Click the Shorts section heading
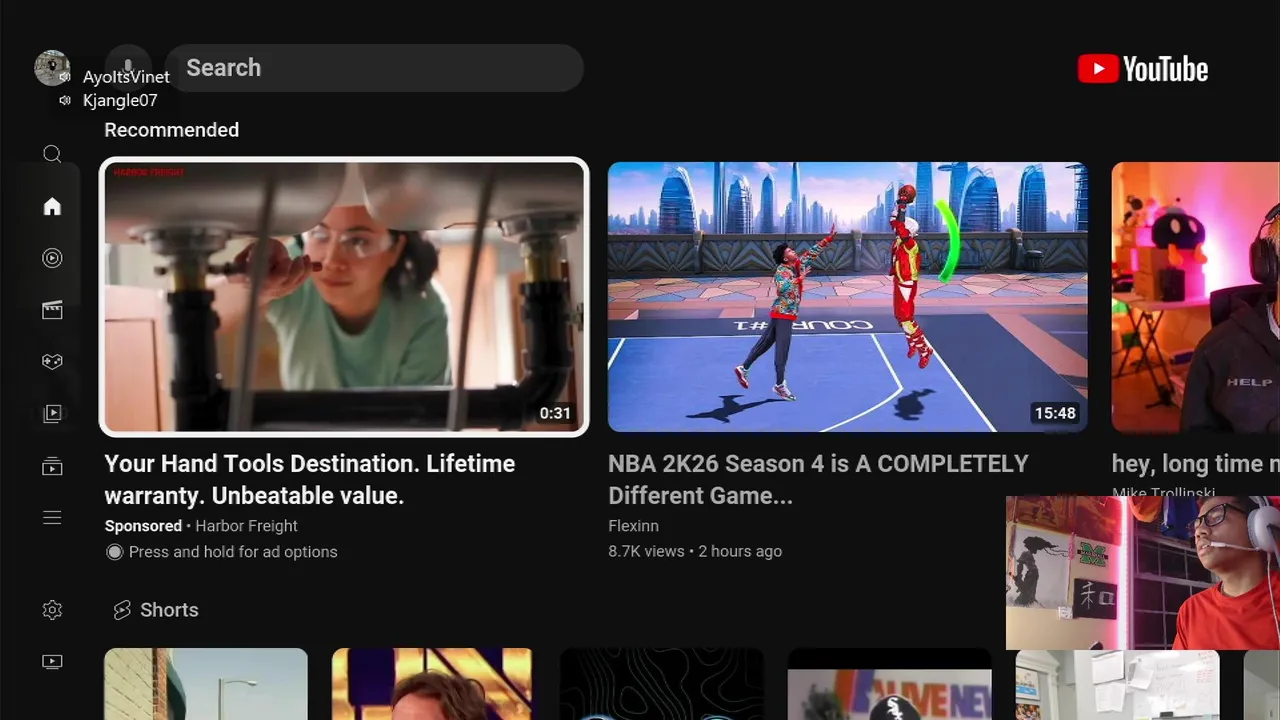Image resolution: width=1280 pixels, height=720 pixels. (x=169, y=610)
